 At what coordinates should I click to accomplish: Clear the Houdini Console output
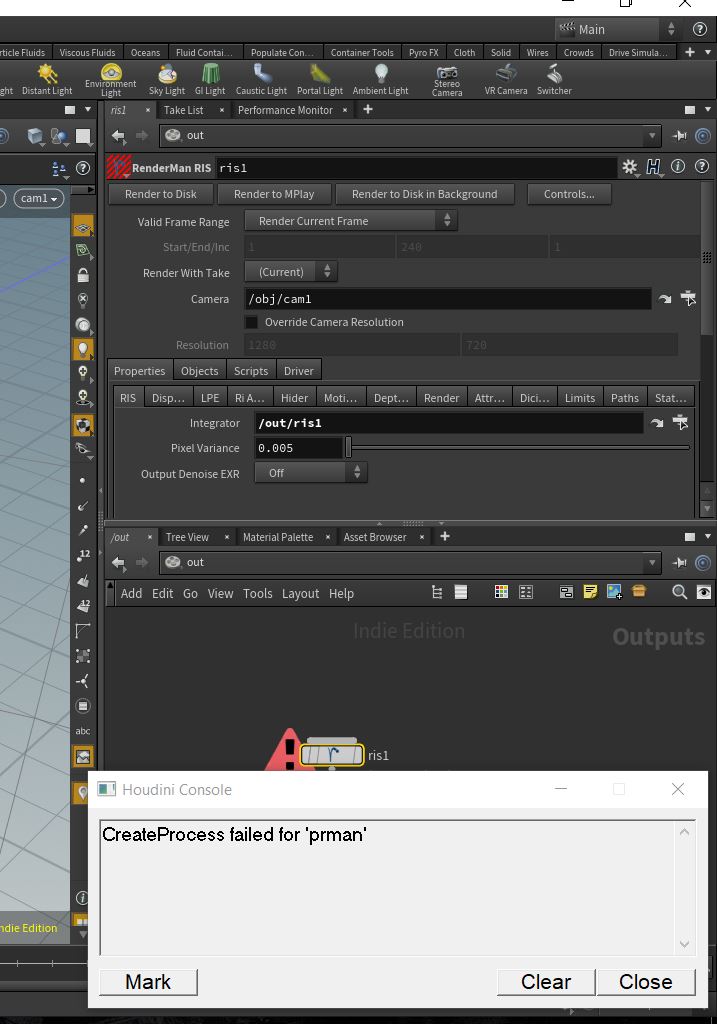pos(546,982)
